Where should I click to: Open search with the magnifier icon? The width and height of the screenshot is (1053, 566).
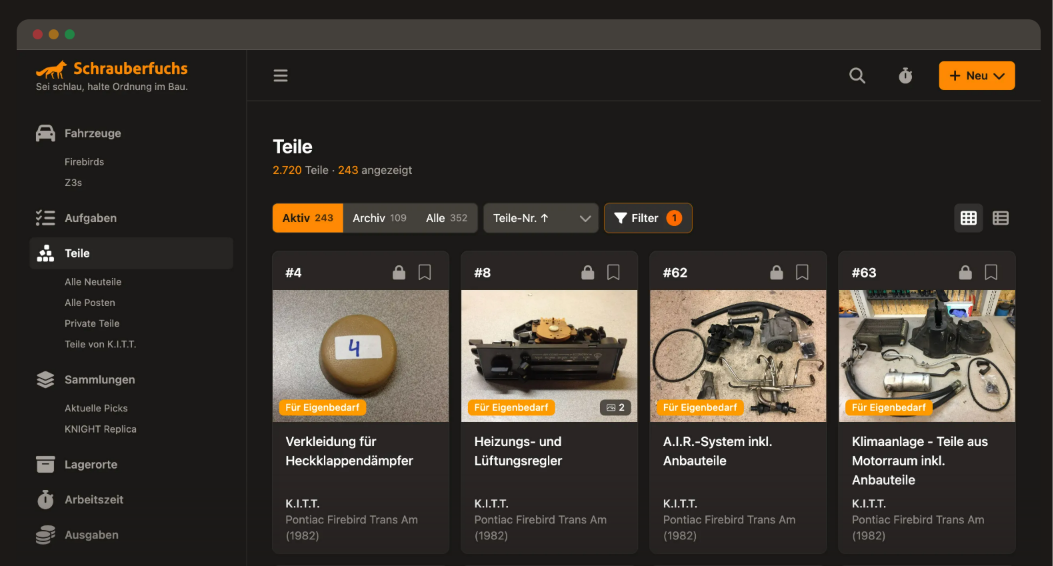857,75
